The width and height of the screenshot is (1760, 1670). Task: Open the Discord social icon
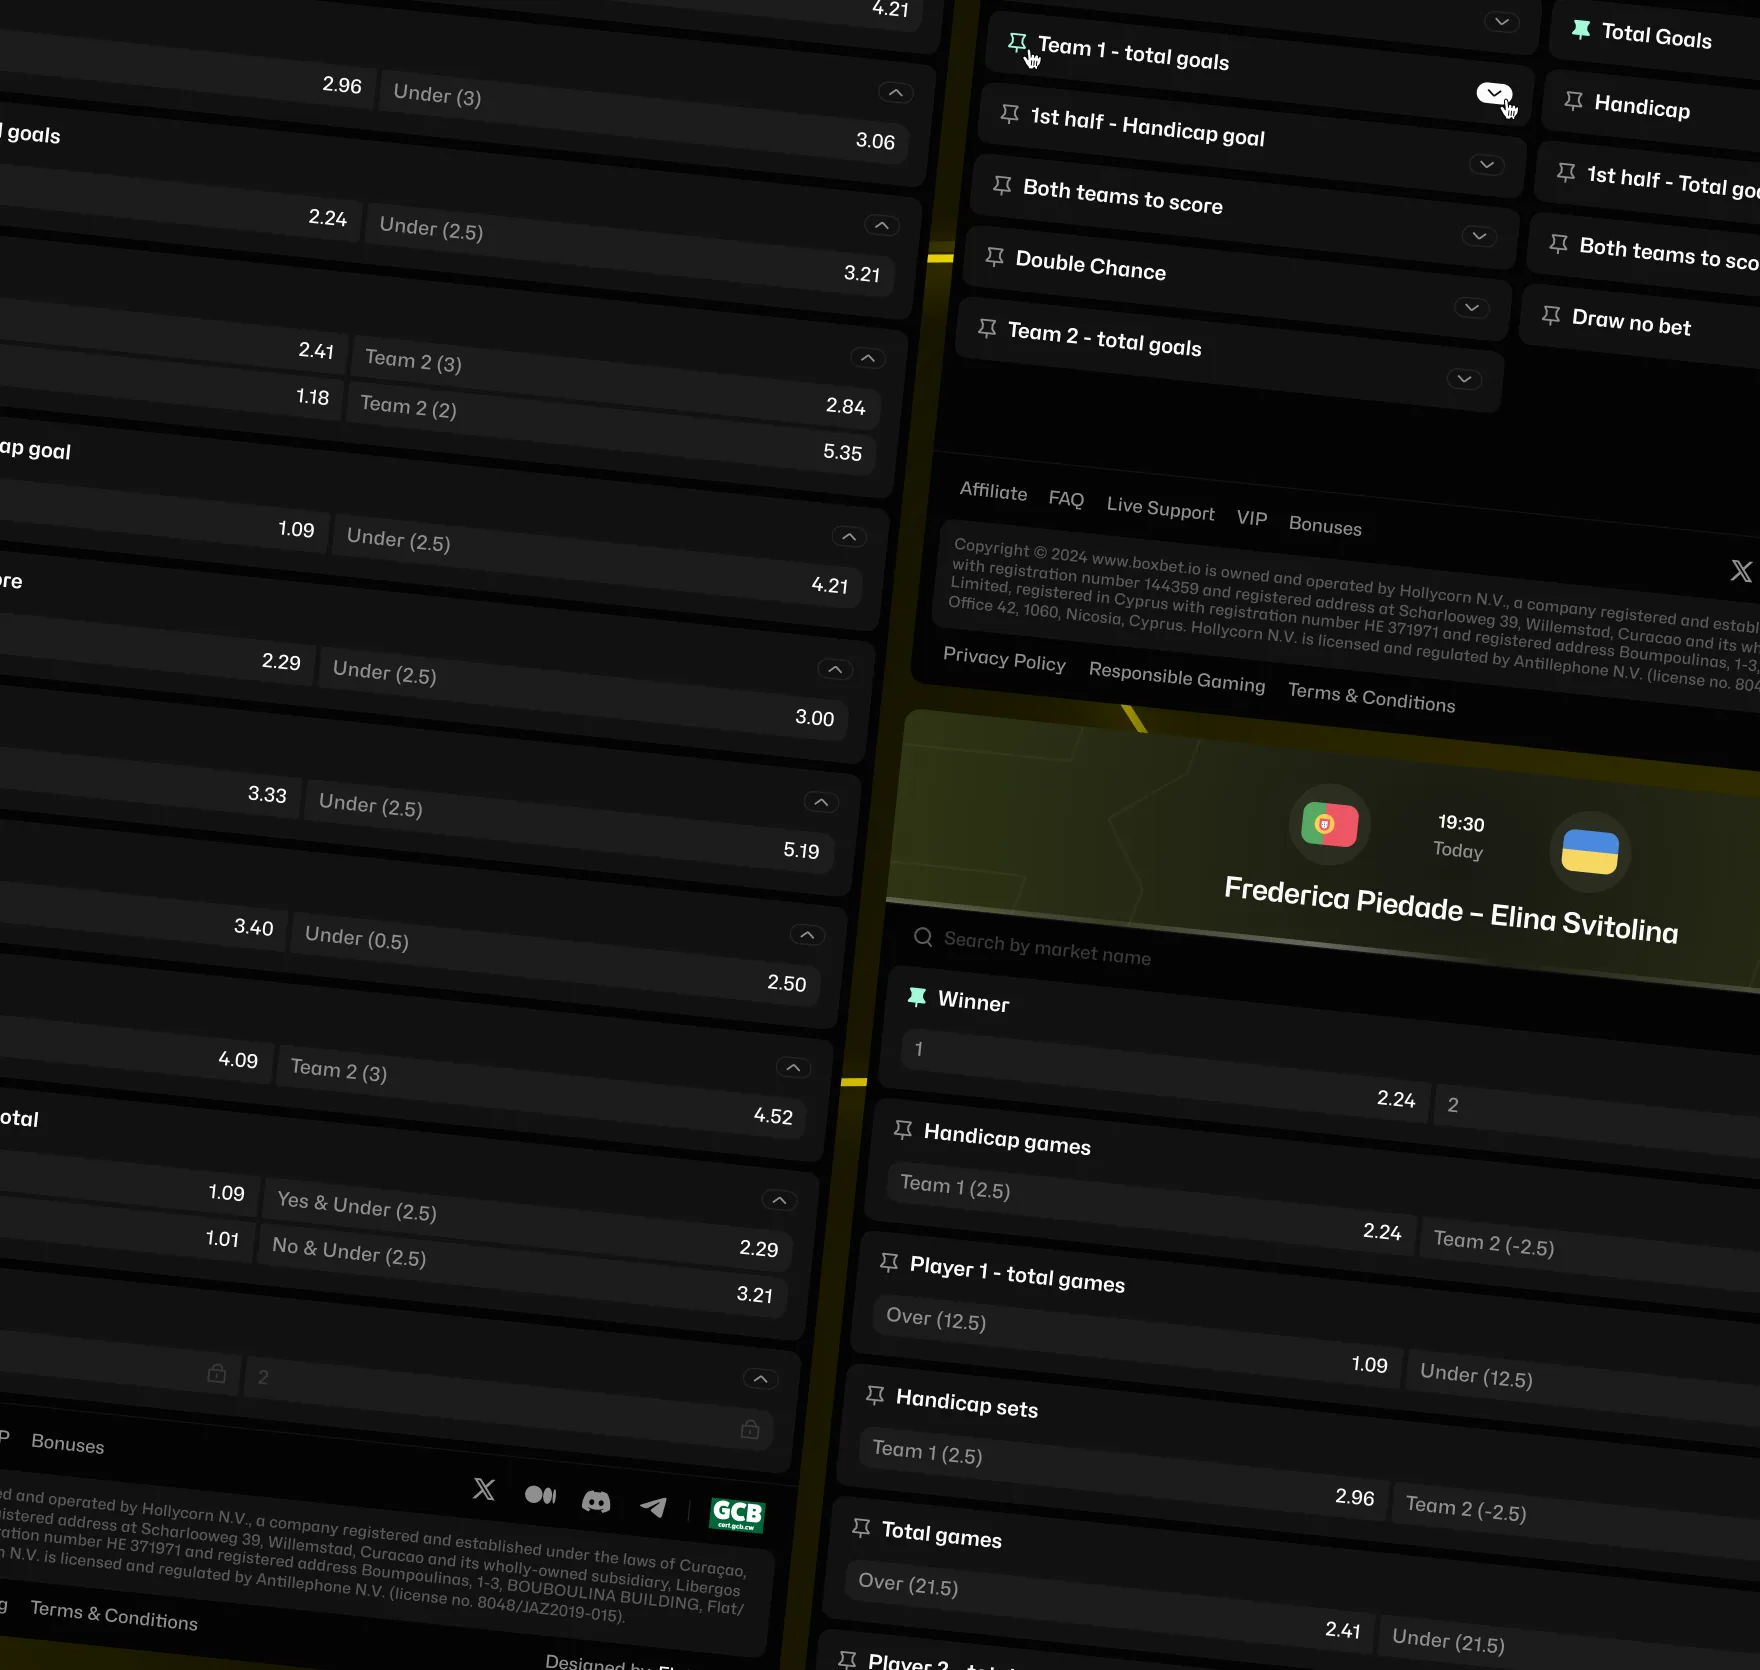(596, 1501)
